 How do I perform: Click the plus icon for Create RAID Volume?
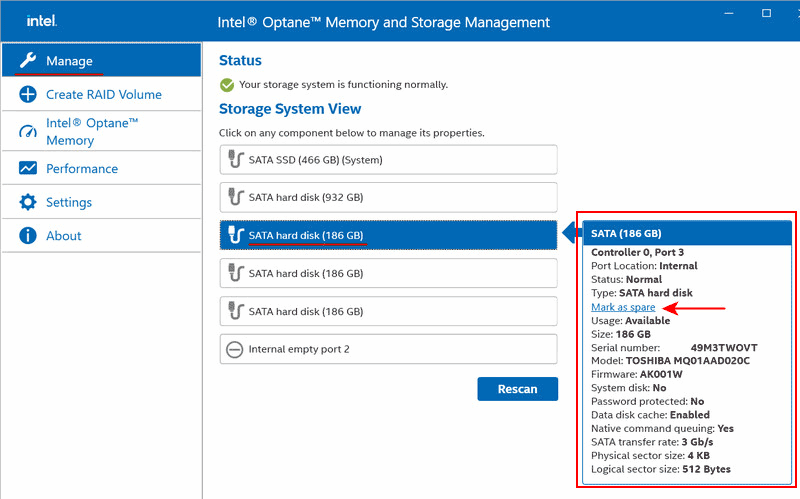click(x=27, y=95)
